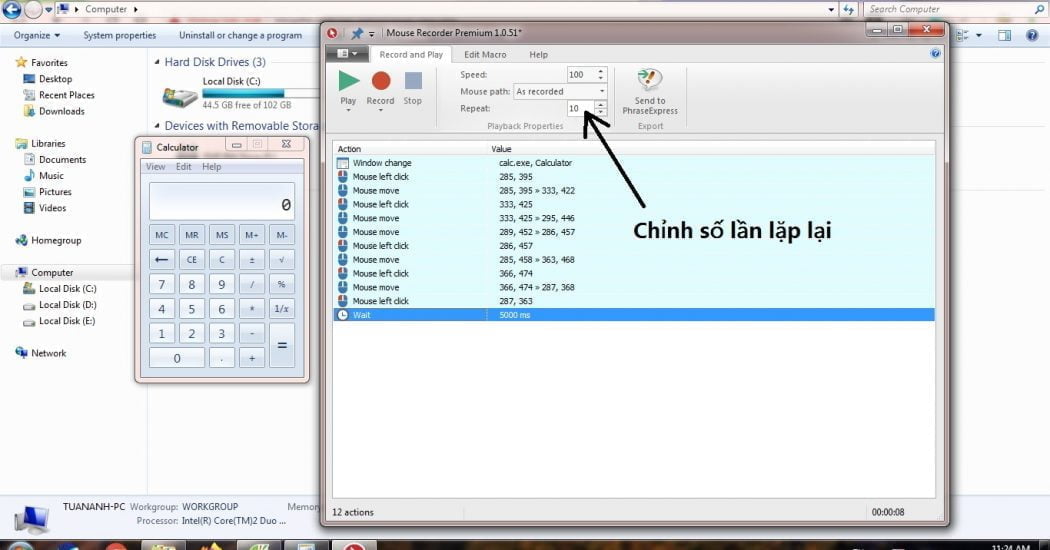Select Mouse left click row 287, 363
Viewport: 1050px width, 550px height.
click(x=633, y=301)
